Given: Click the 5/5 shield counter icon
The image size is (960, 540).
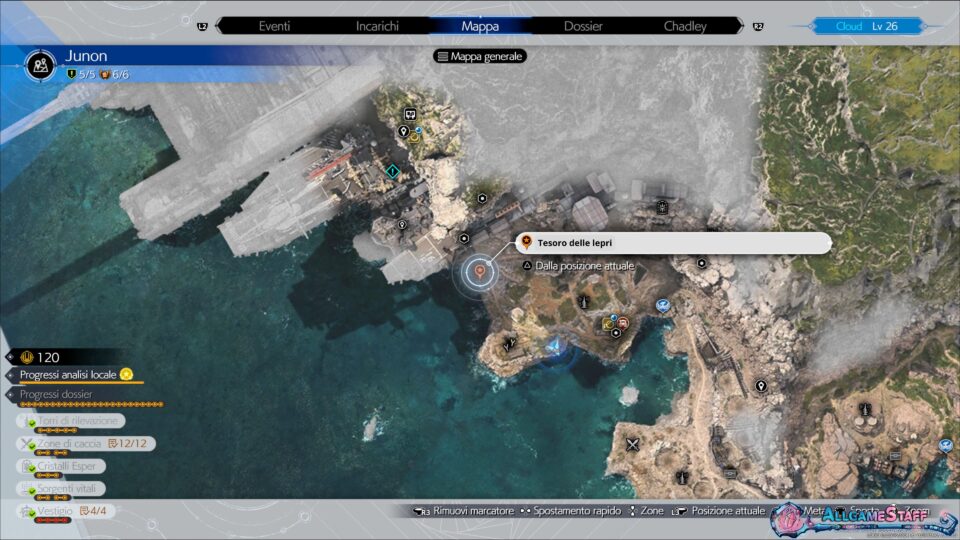Looking at the screenshot, I should point(71,74).
